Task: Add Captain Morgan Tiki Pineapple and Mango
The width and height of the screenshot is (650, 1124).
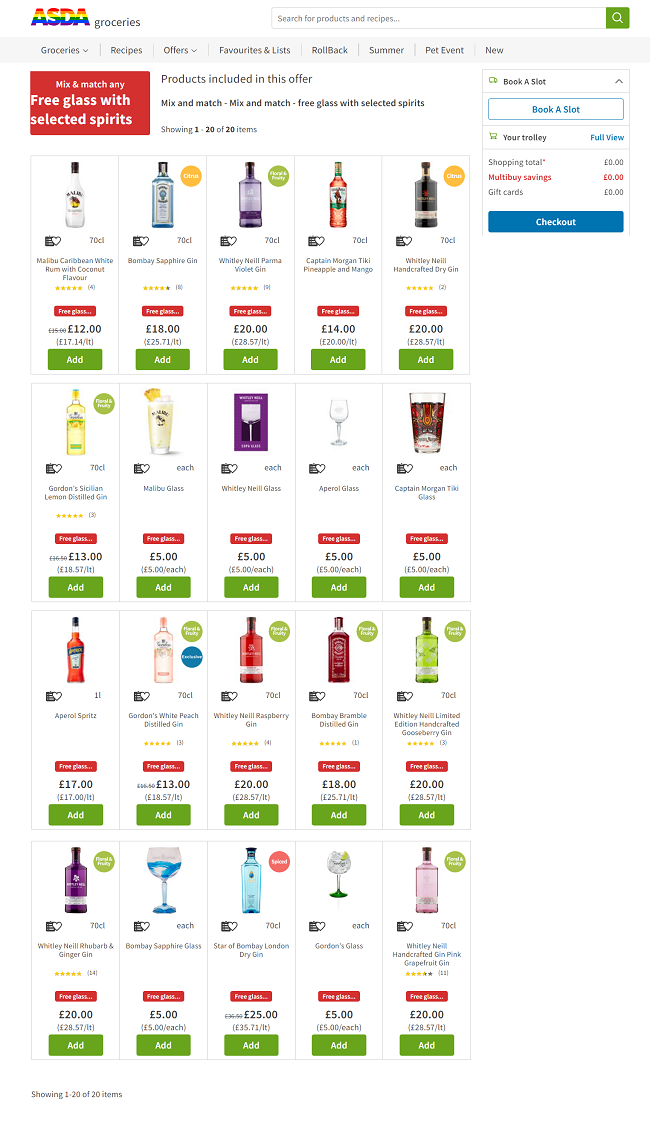Action: coord(338,360)
